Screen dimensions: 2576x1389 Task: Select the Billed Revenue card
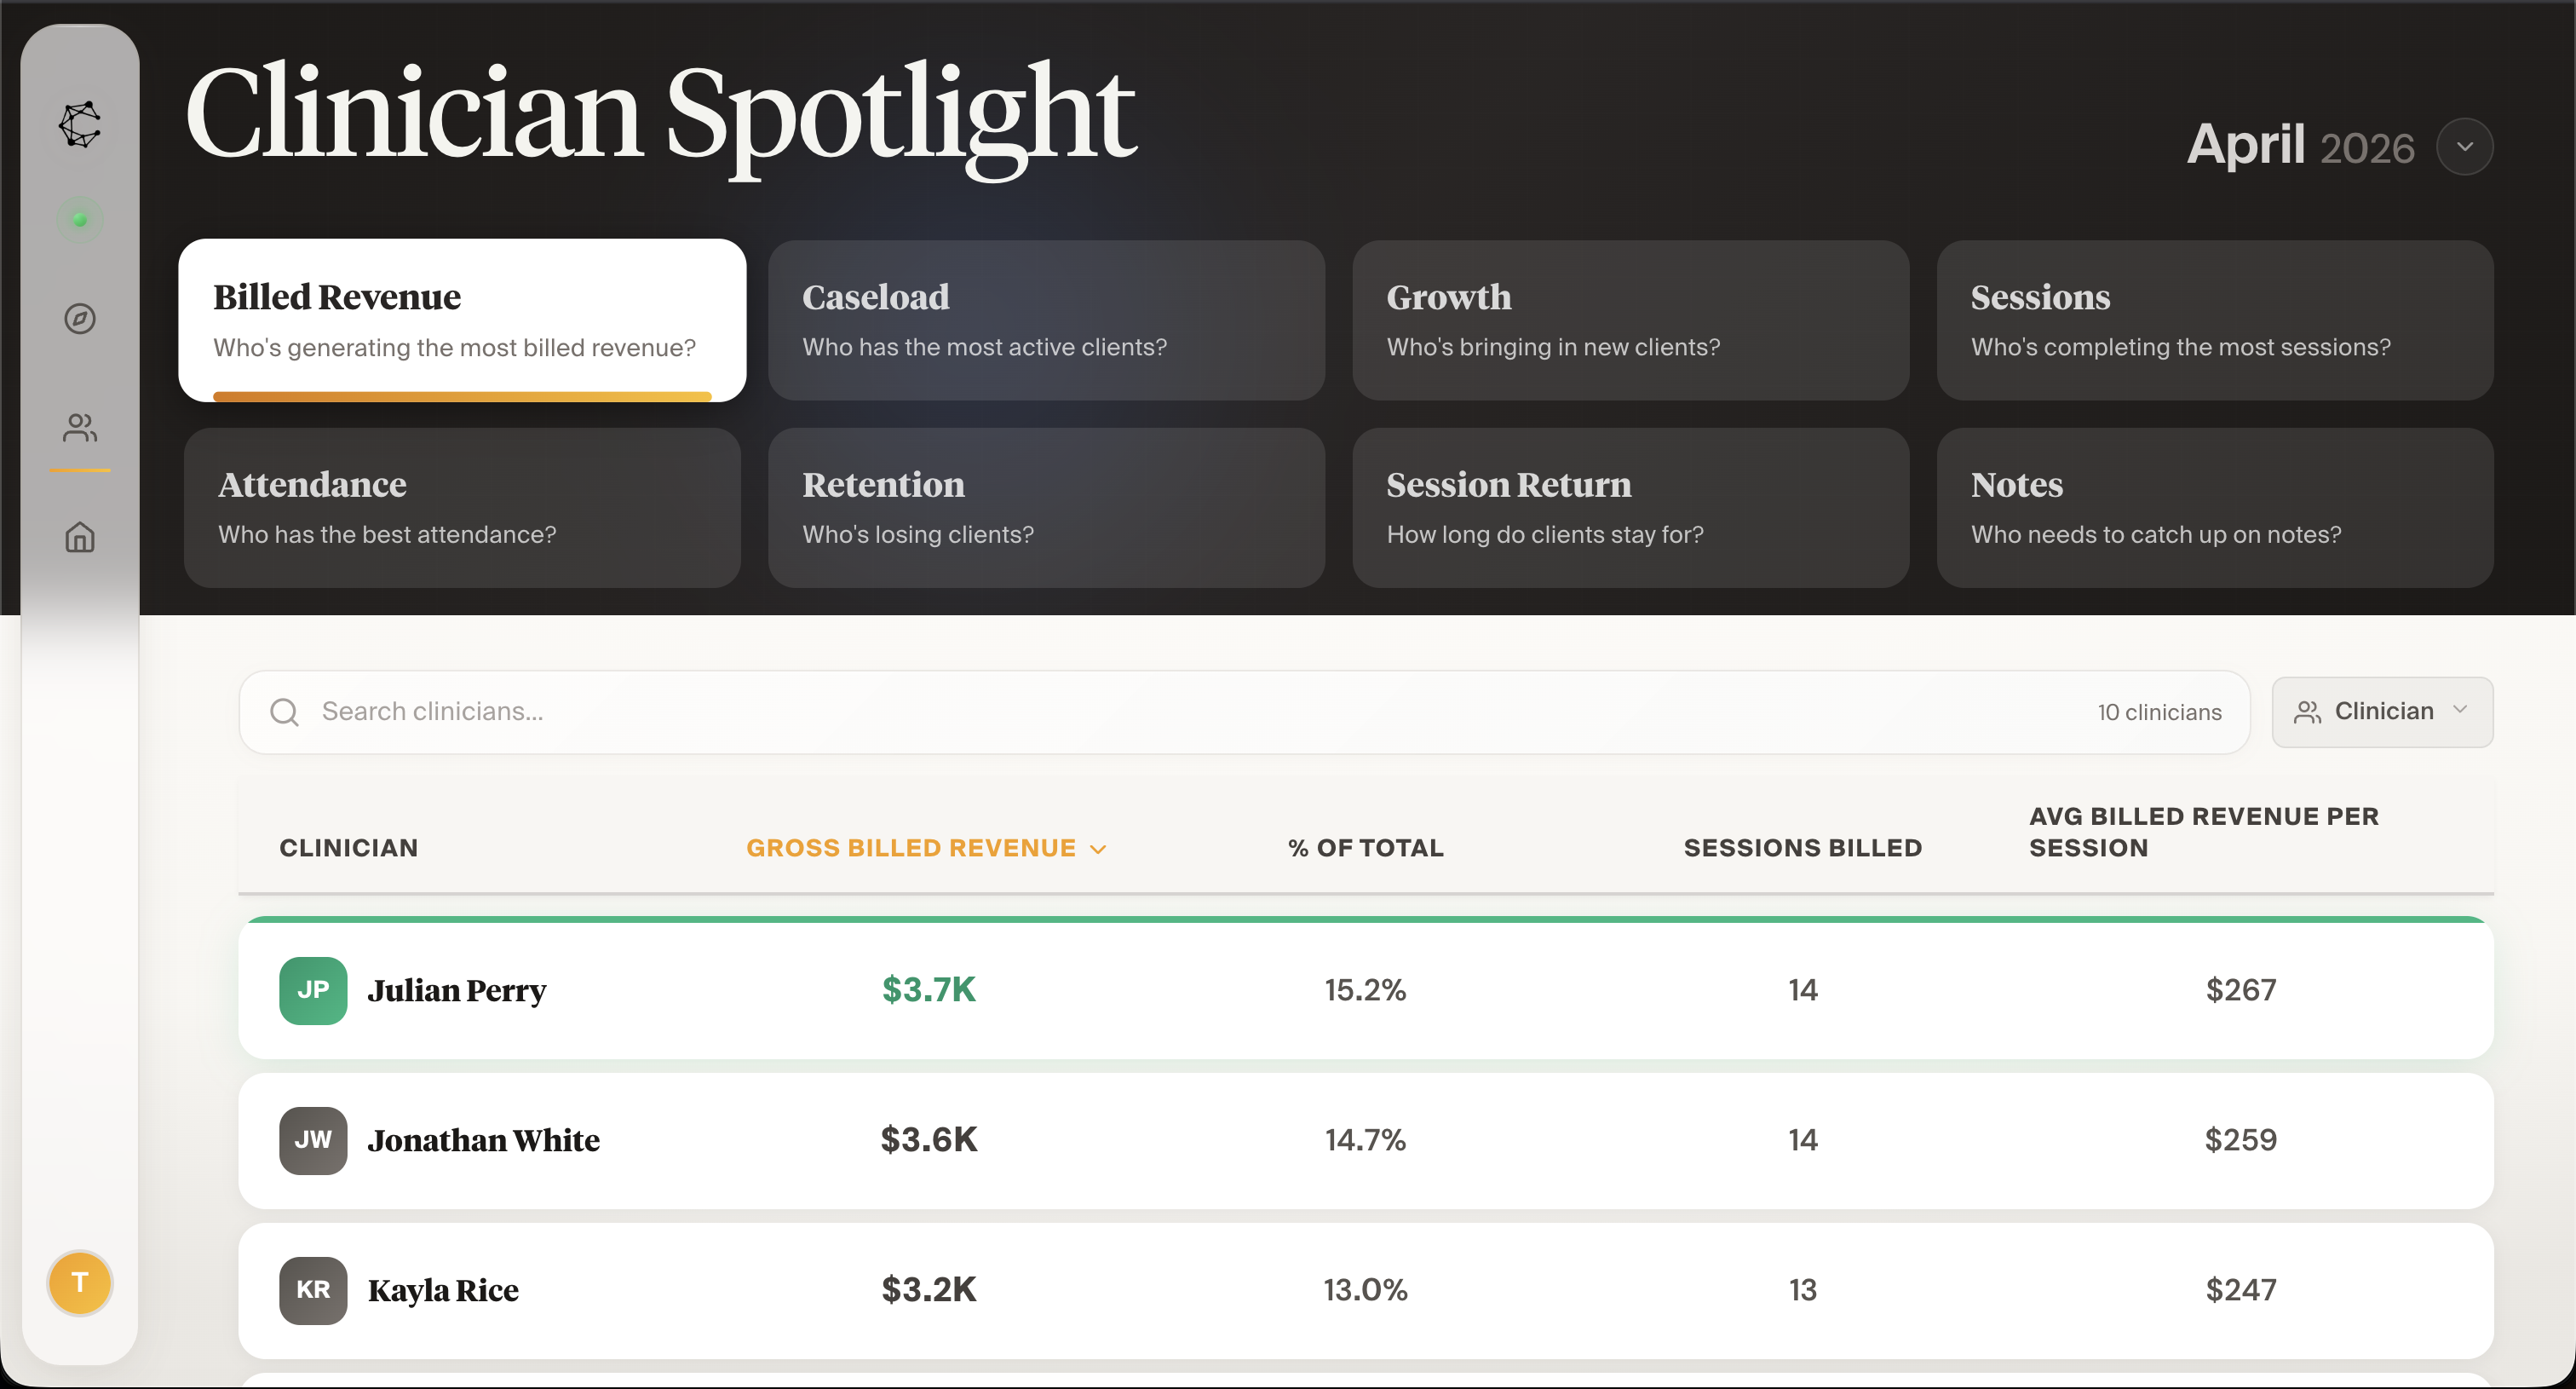462,320
